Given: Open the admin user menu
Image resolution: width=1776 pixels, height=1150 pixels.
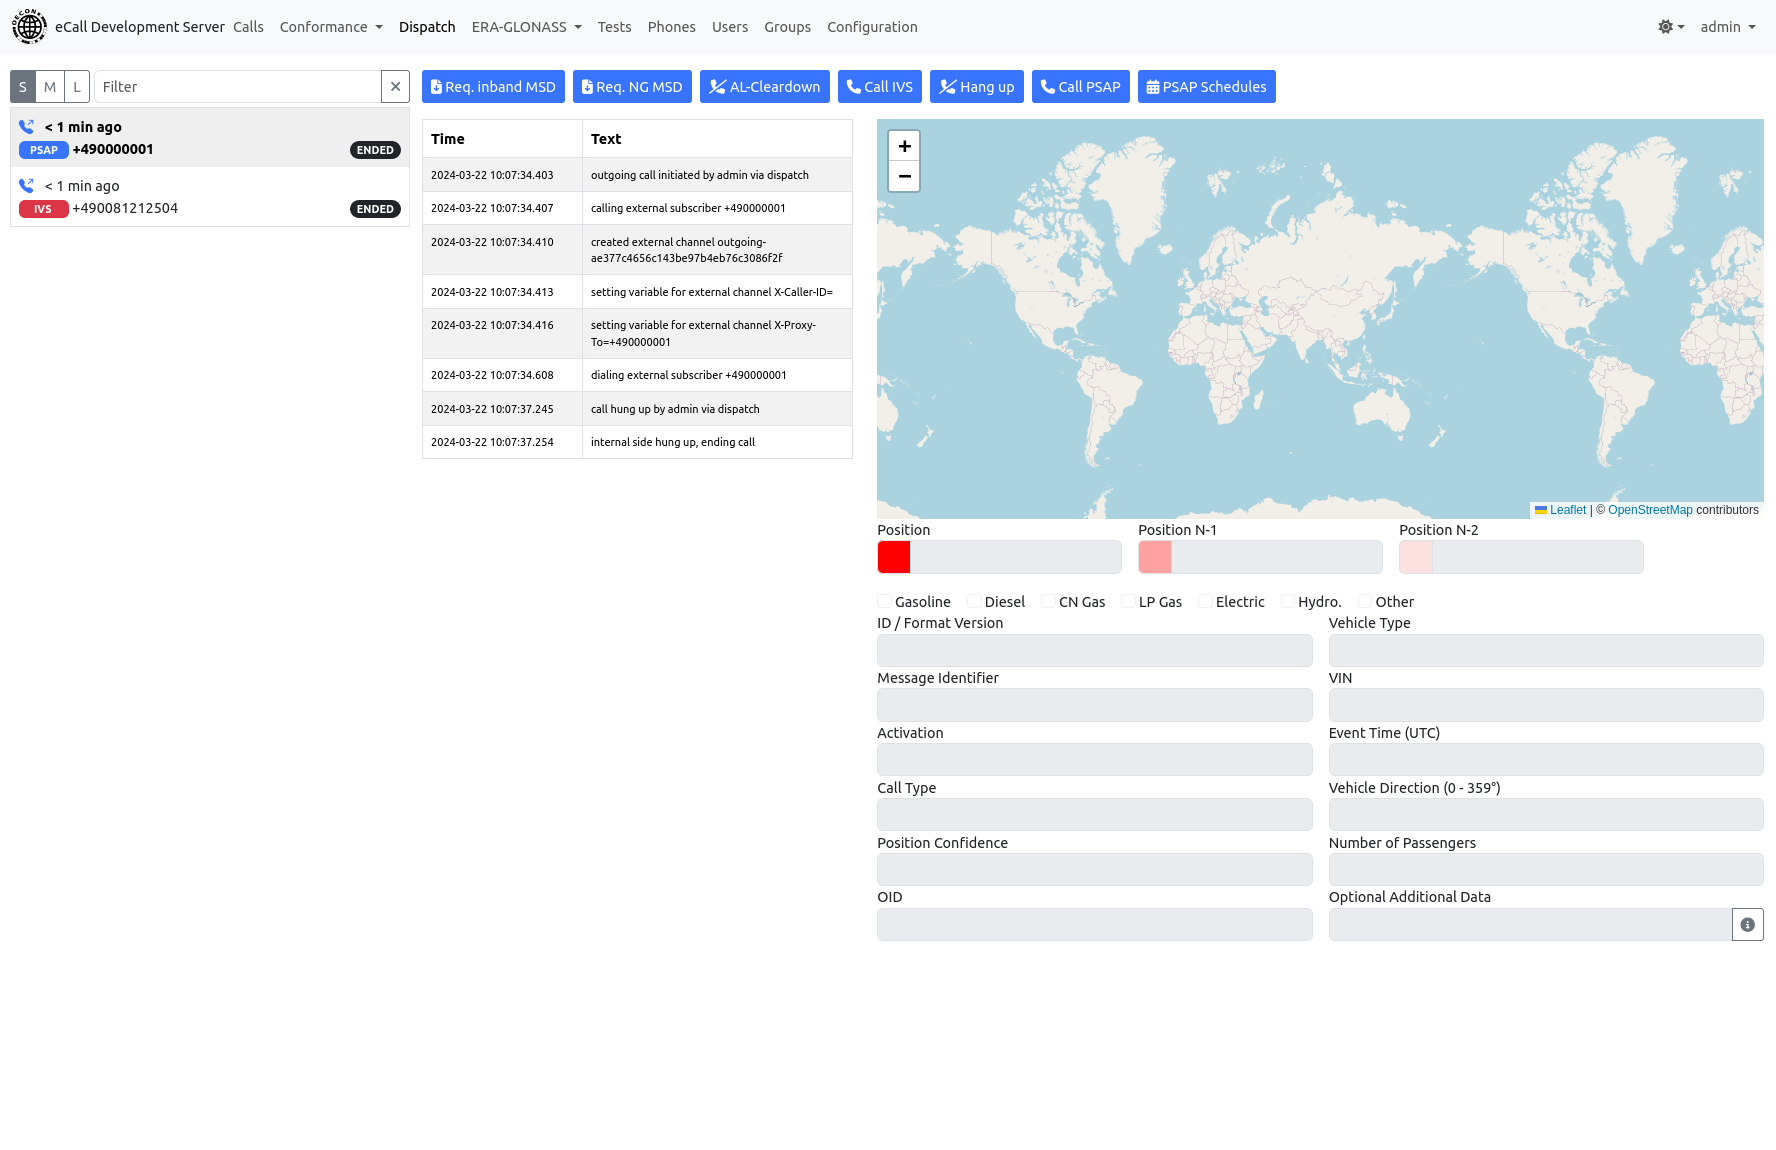Looking at the screenshot, I should pos(1728,27).
